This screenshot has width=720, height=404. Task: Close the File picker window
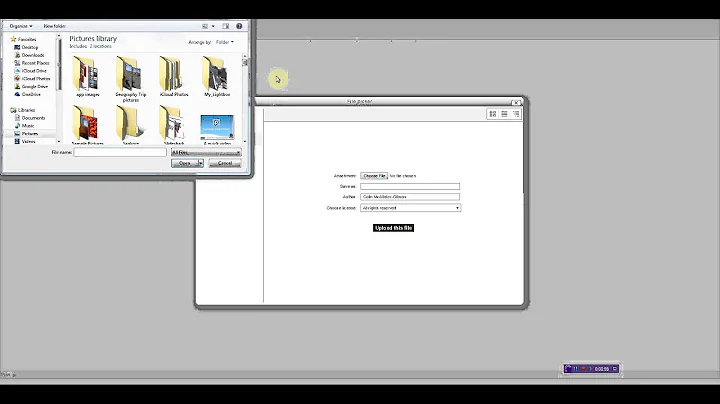516,102
